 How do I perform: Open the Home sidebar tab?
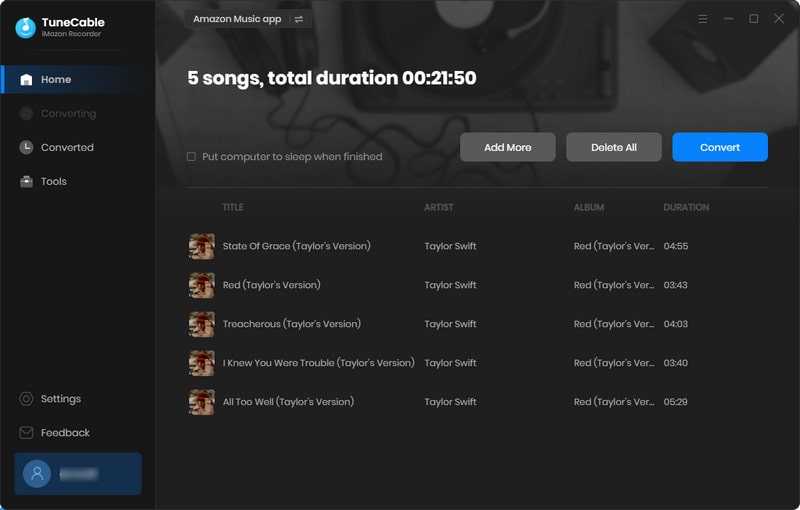78,80
